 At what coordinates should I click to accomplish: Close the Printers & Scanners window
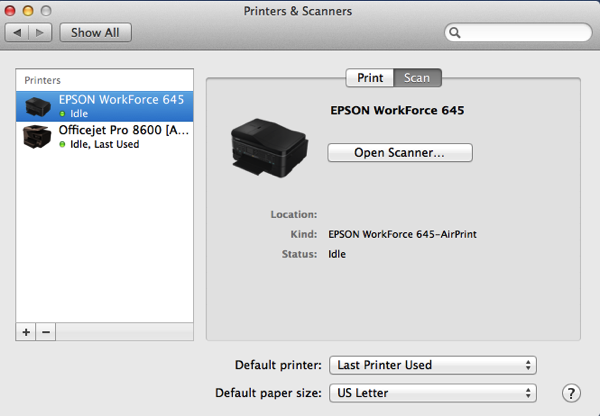tap(14, 11)
